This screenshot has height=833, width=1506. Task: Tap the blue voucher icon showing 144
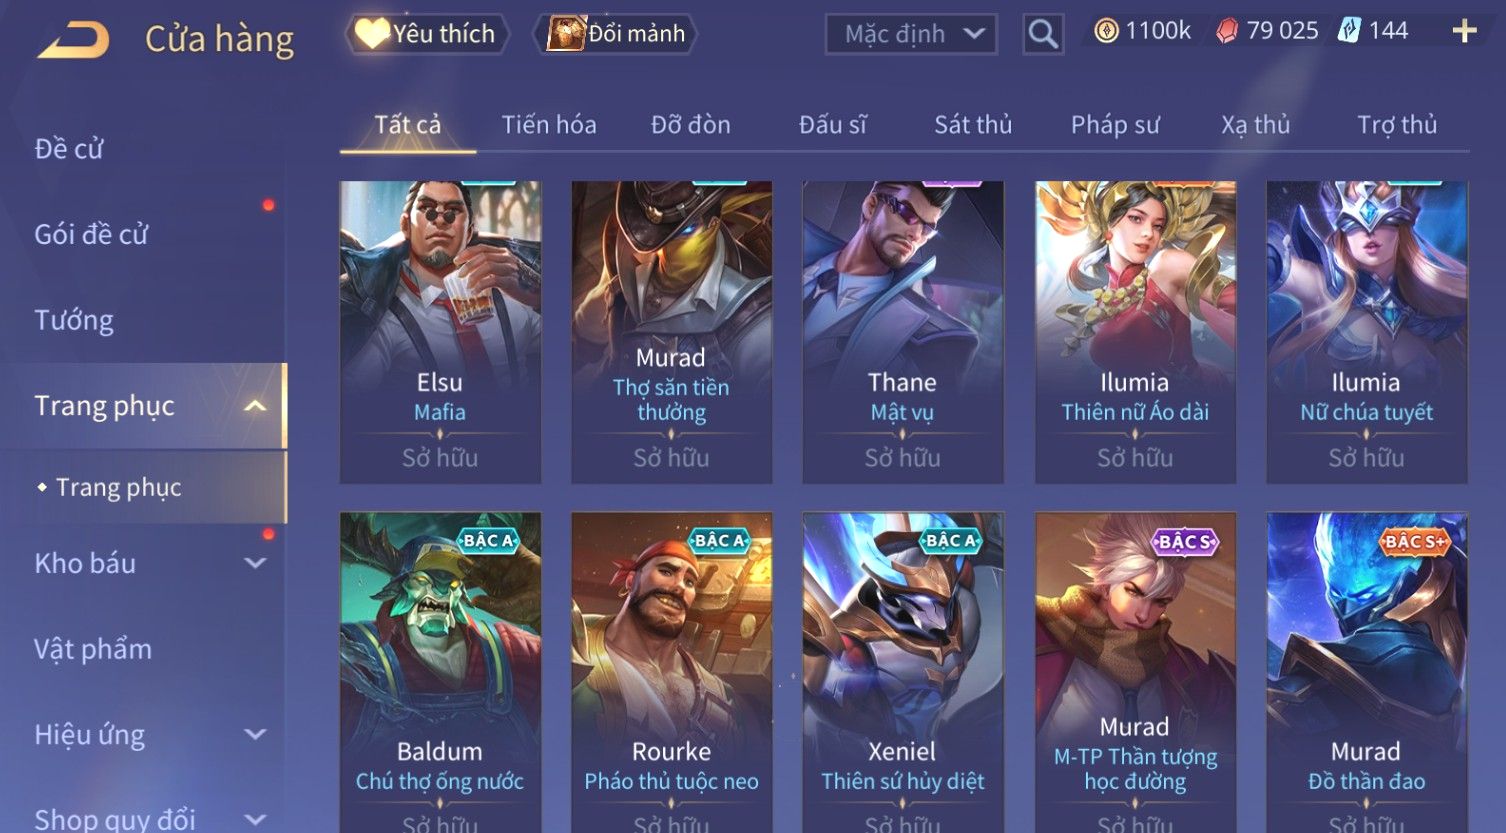pyautogui.click(x=1350, y=31)
